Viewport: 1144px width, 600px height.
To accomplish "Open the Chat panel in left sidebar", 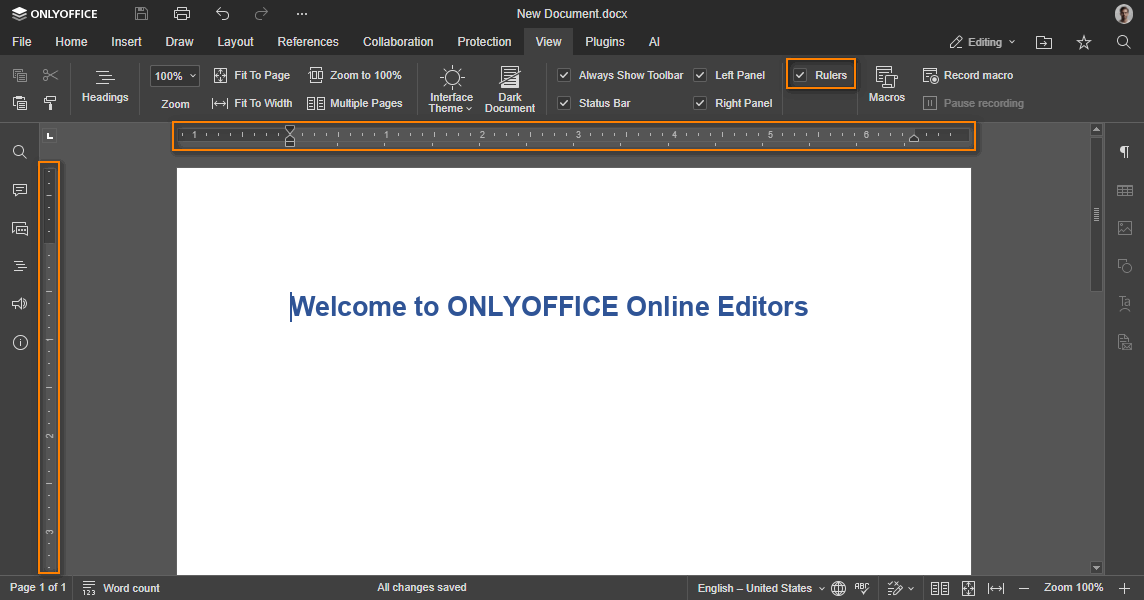I will pos(20,228).
